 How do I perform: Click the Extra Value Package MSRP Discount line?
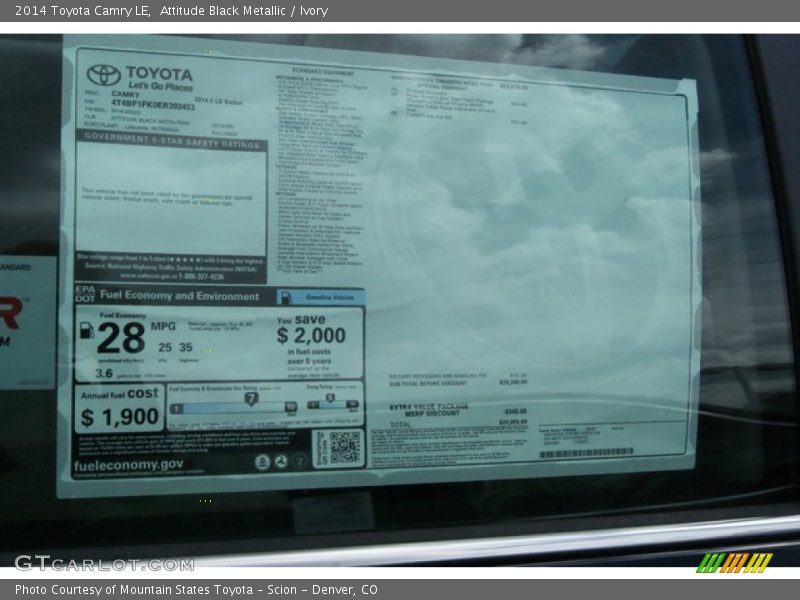[x=430, y=409]
